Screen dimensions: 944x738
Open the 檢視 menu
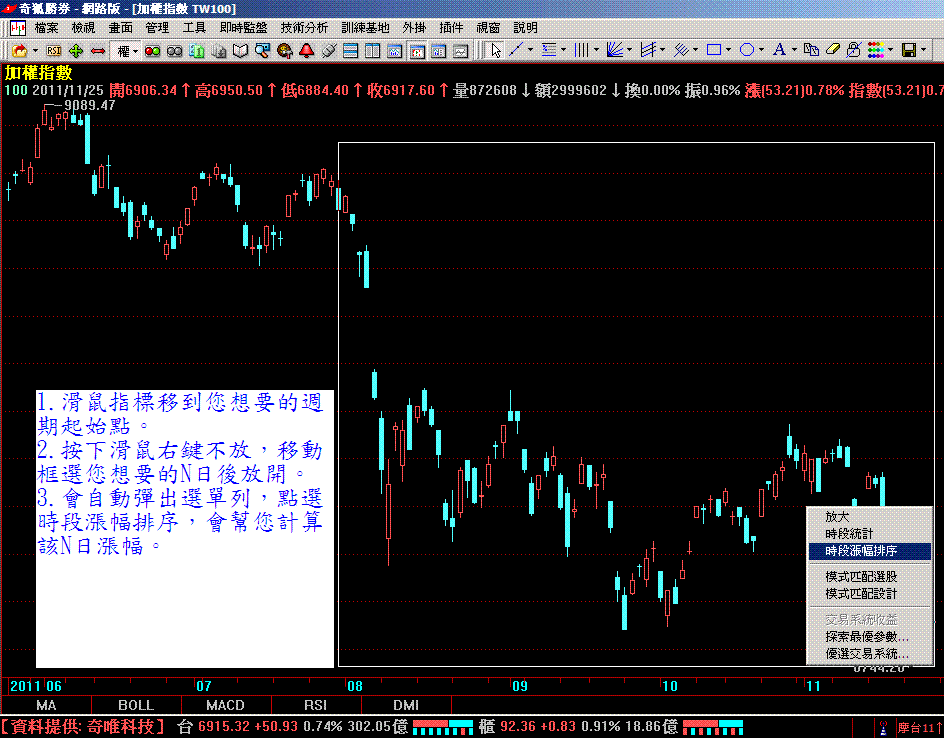click(x=83, y=28)
